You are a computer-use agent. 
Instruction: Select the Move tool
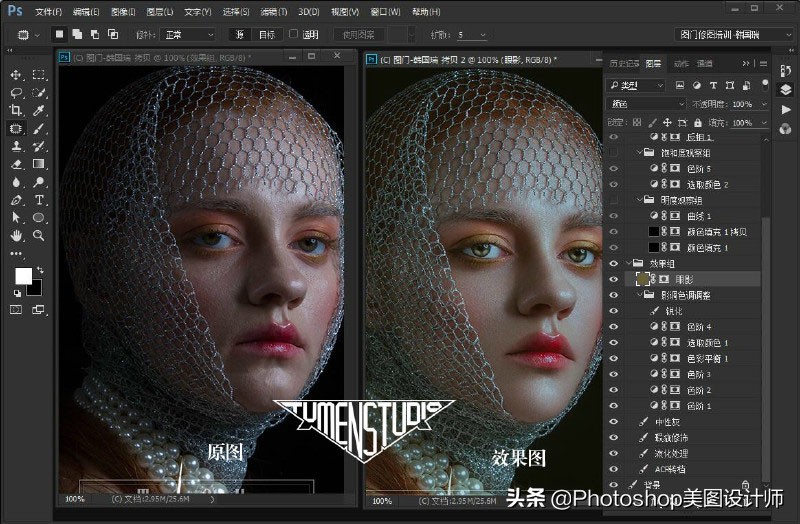coord(16,75)
